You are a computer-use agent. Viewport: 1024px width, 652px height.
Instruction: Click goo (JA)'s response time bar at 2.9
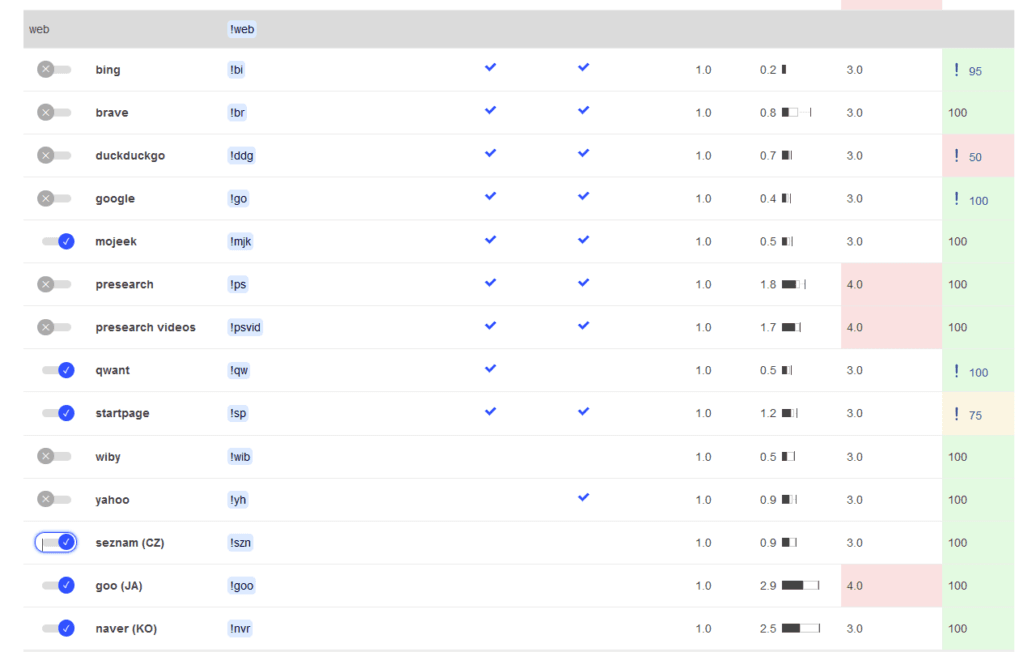pos(801,585)
